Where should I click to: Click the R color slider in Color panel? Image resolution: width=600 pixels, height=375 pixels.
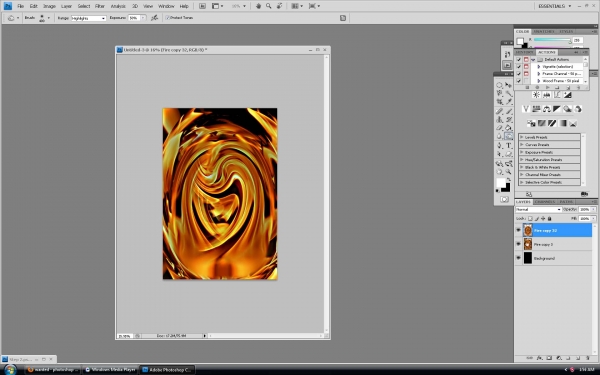coord(552,40)
